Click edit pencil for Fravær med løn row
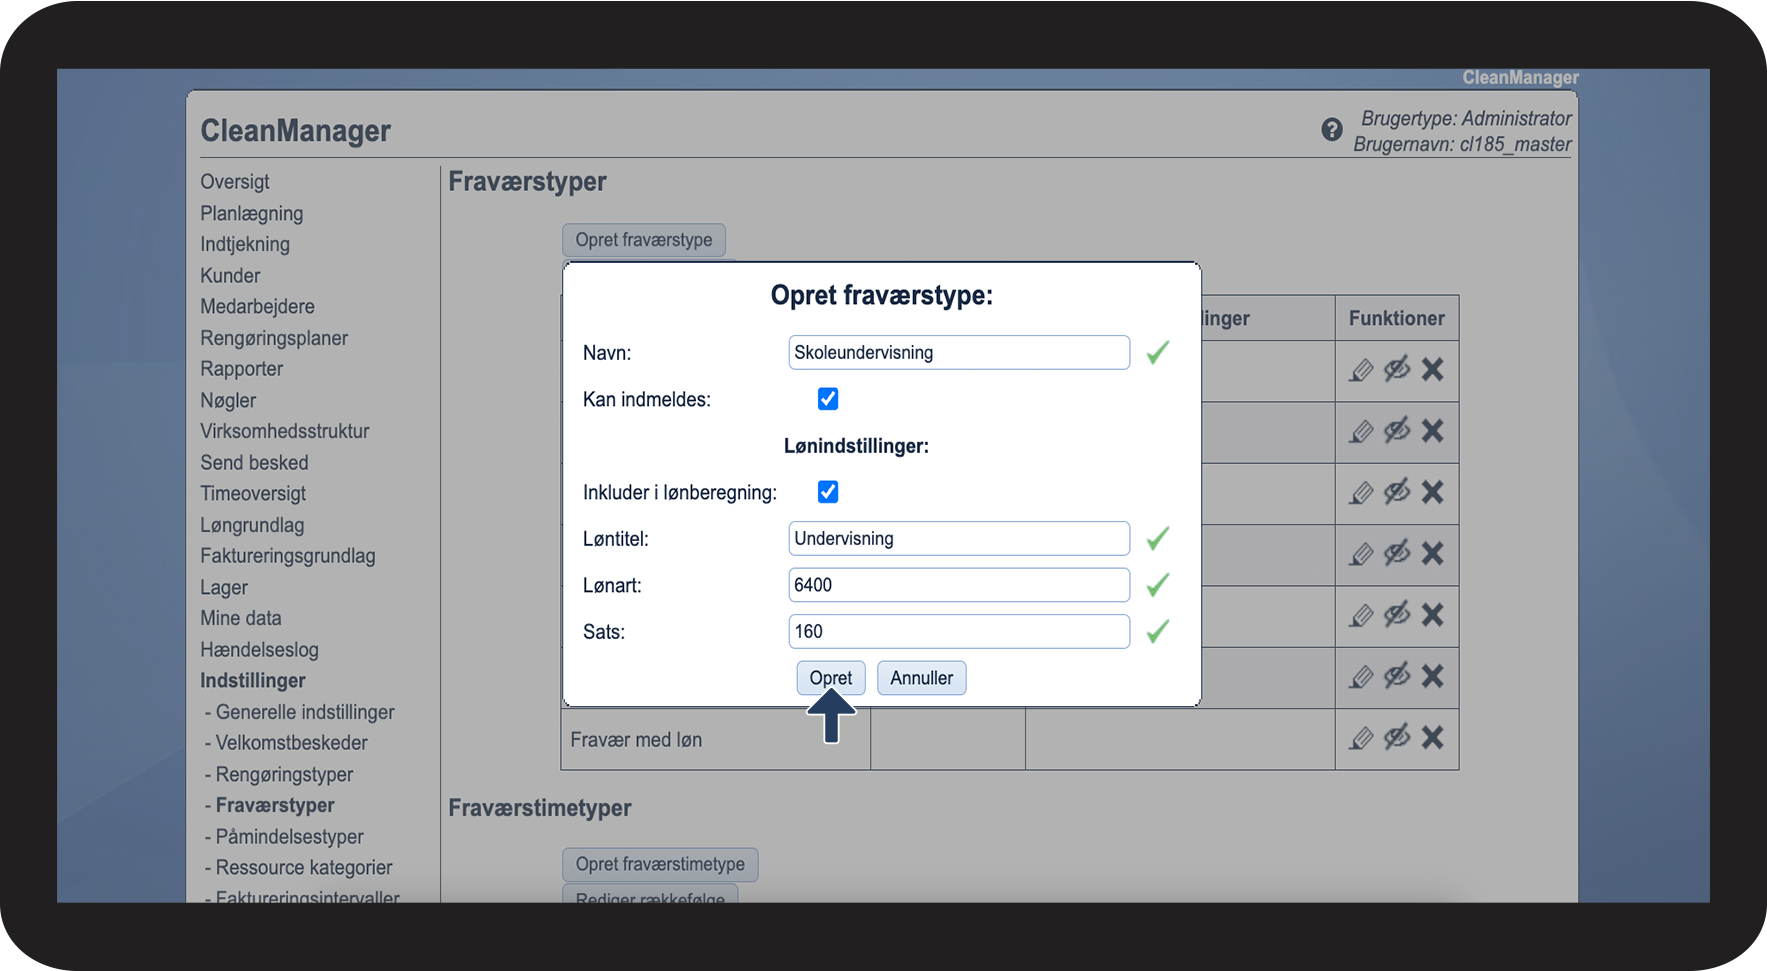Viewport: 1767px width, 971px height. point(1361,738)
